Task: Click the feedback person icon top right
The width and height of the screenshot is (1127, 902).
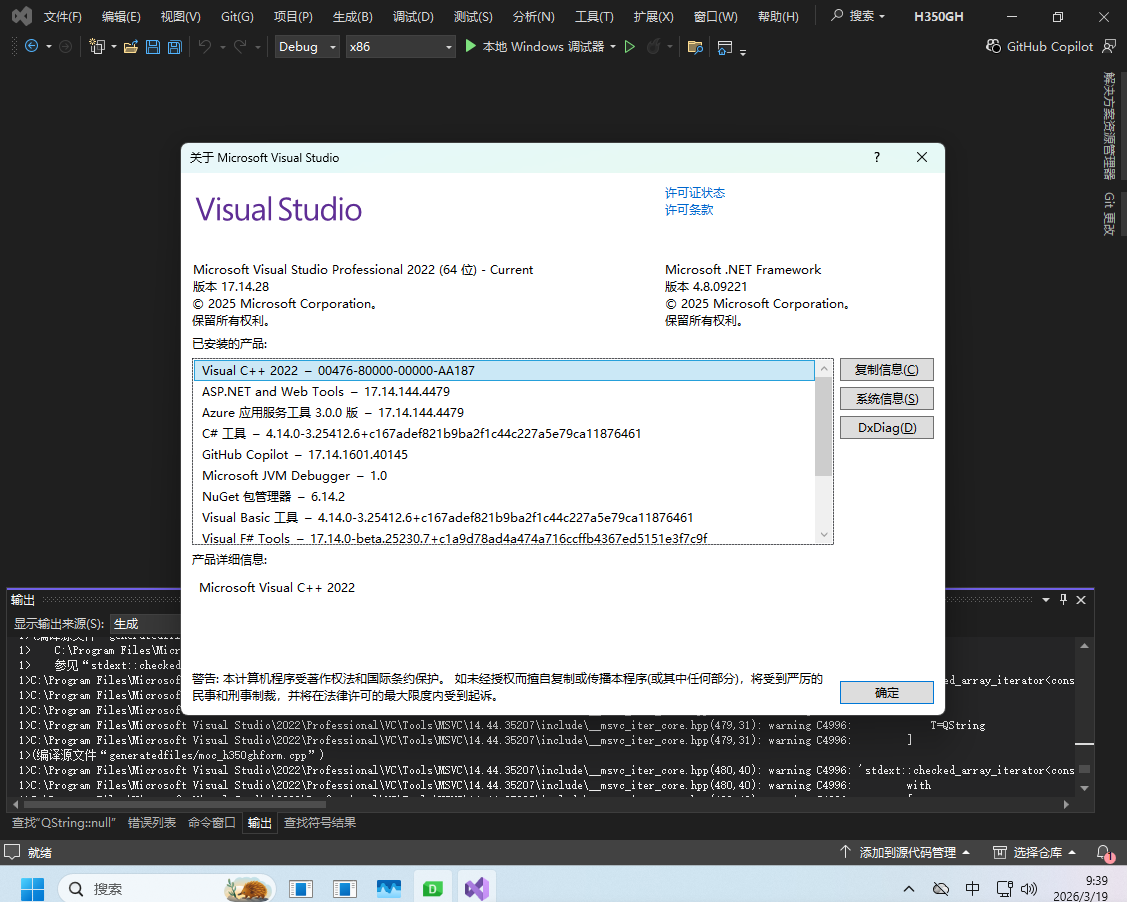Action: pyautogui.click(x=1110, y=46)
